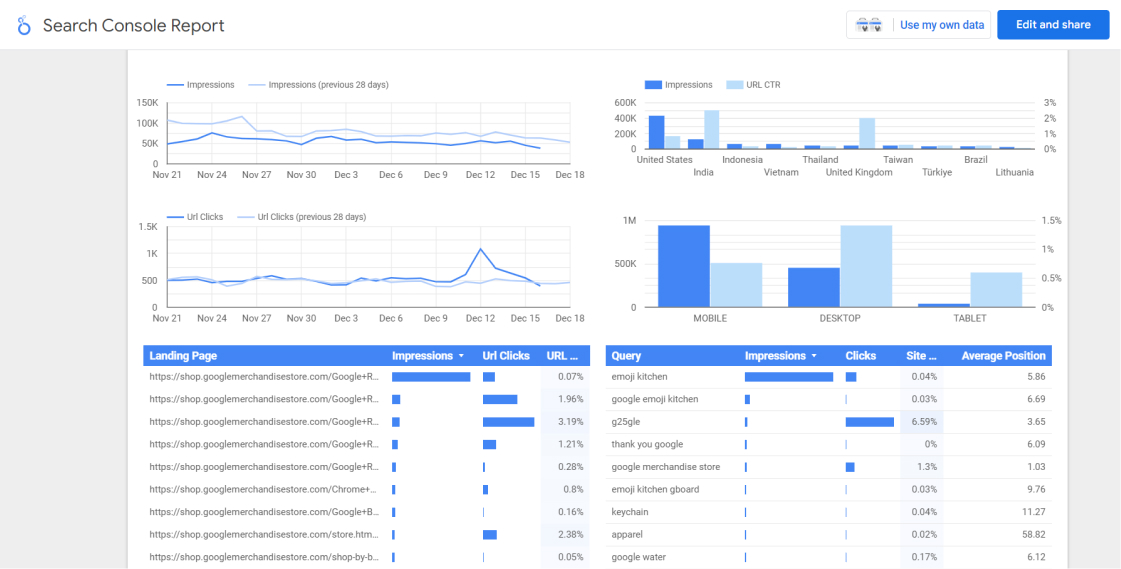1121x569 pixels.
Task: Click the dark blue MOBILE impressions bar
Action: pyautogui.click(x=684, y=267)
